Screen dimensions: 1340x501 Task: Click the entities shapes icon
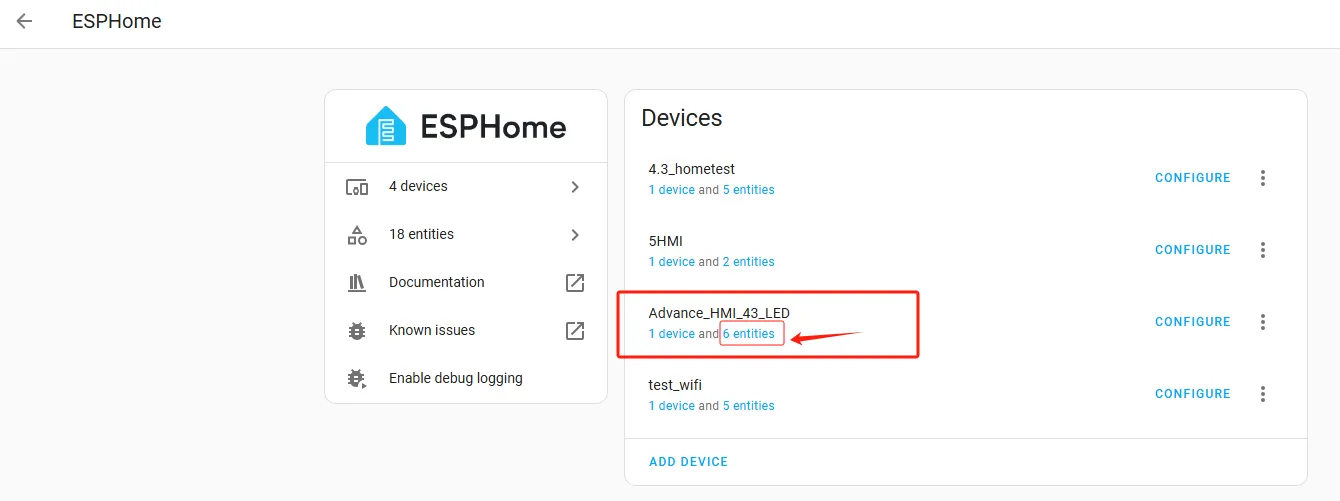357,235
